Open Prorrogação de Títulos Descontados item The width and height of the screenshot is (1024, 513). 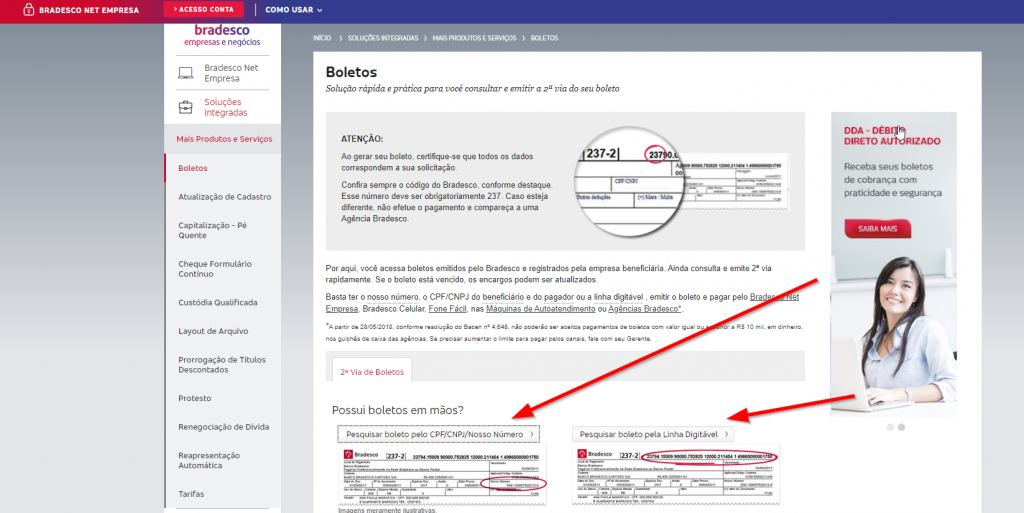click(222, 364)
